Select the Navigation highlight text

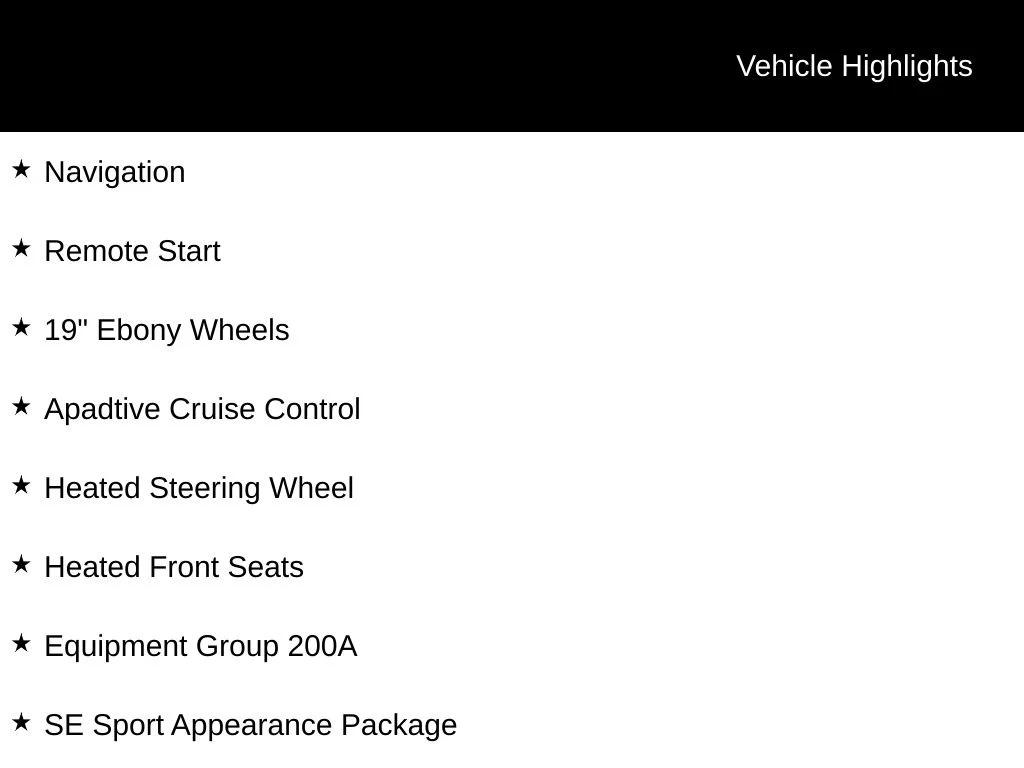(x=115, y=173)
